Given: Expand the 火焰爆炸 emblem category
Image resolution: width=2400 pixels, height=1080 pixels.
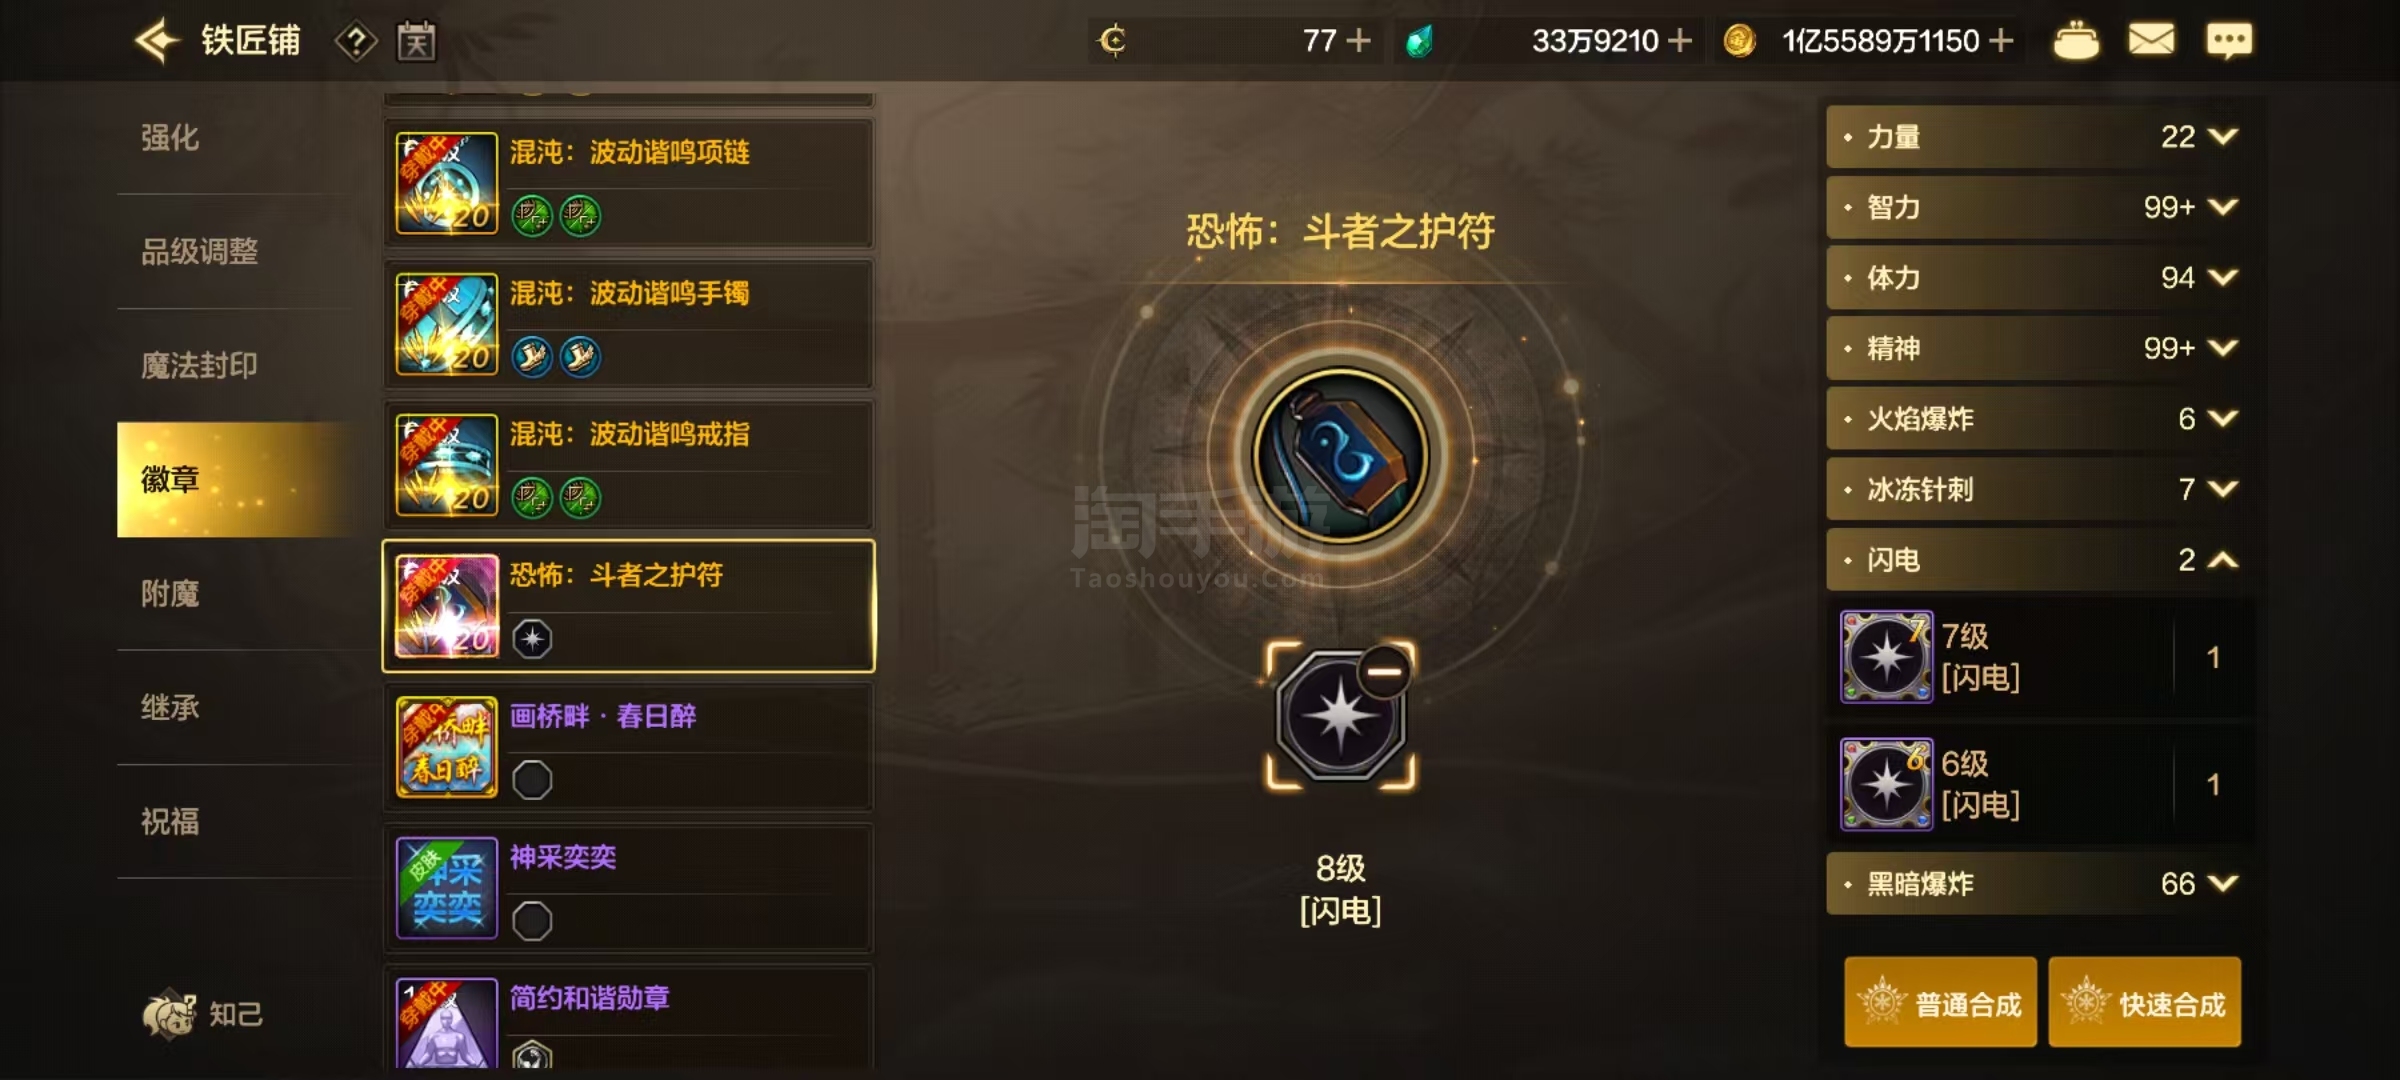Looking at the screenshot, I should coord(2033,419).
